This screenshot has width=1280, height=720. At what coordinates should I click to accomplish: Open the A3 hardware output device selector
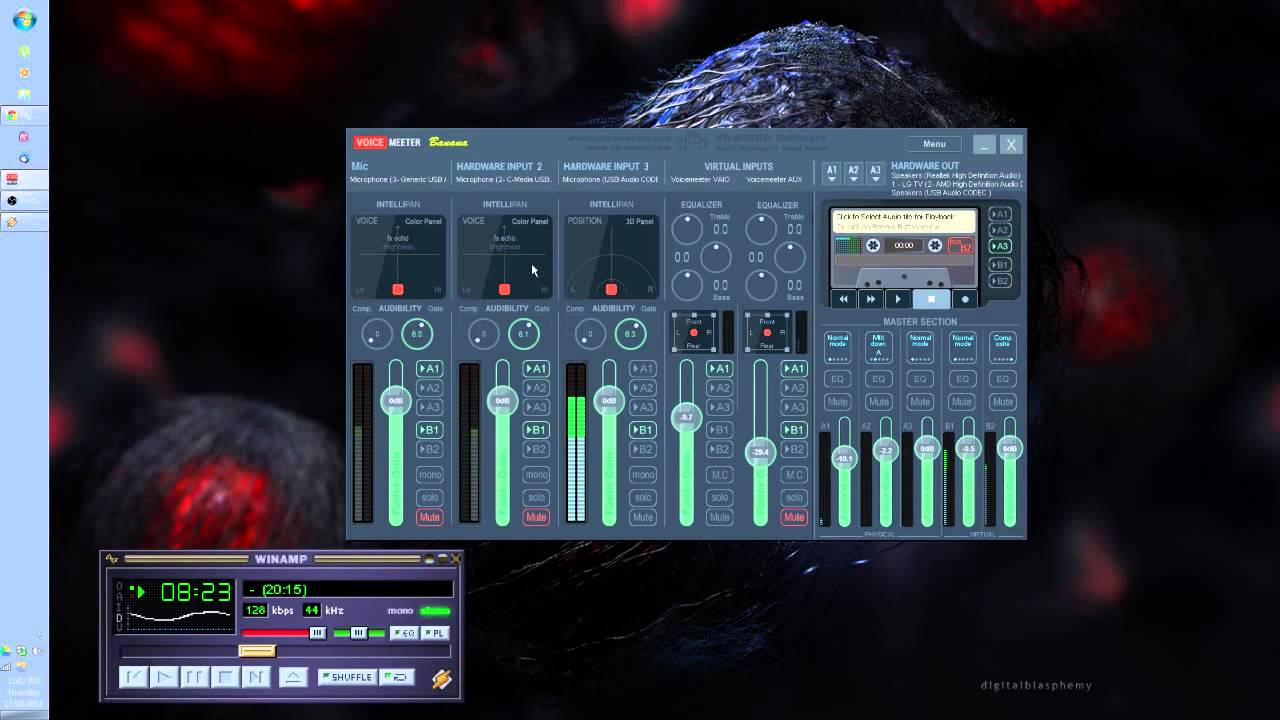pyautogui.click(x=875, y=173)
